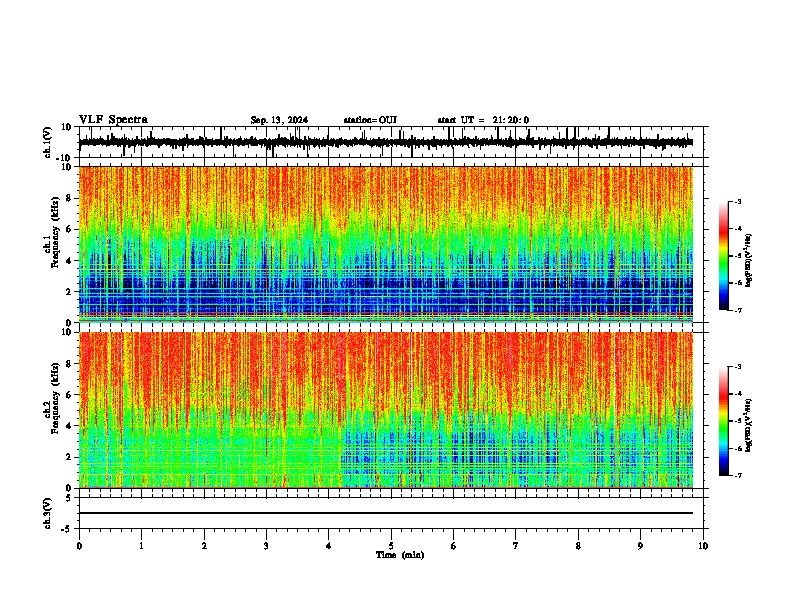Click the "VLF Spectra" plot title

pos(113,120)
